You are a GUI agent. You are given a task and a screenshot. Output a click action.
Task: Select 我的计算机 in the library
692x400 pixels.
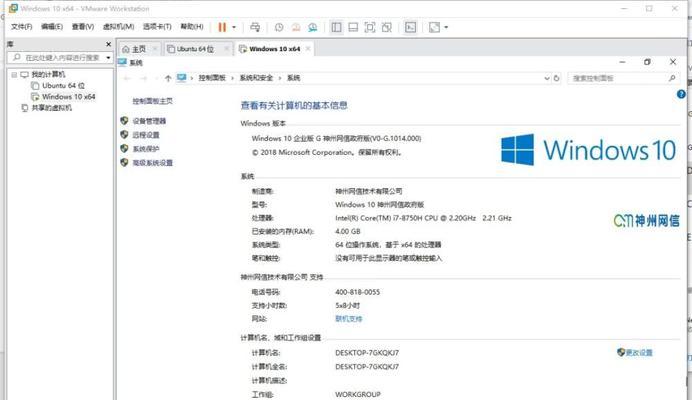click(x=48, y=75)
